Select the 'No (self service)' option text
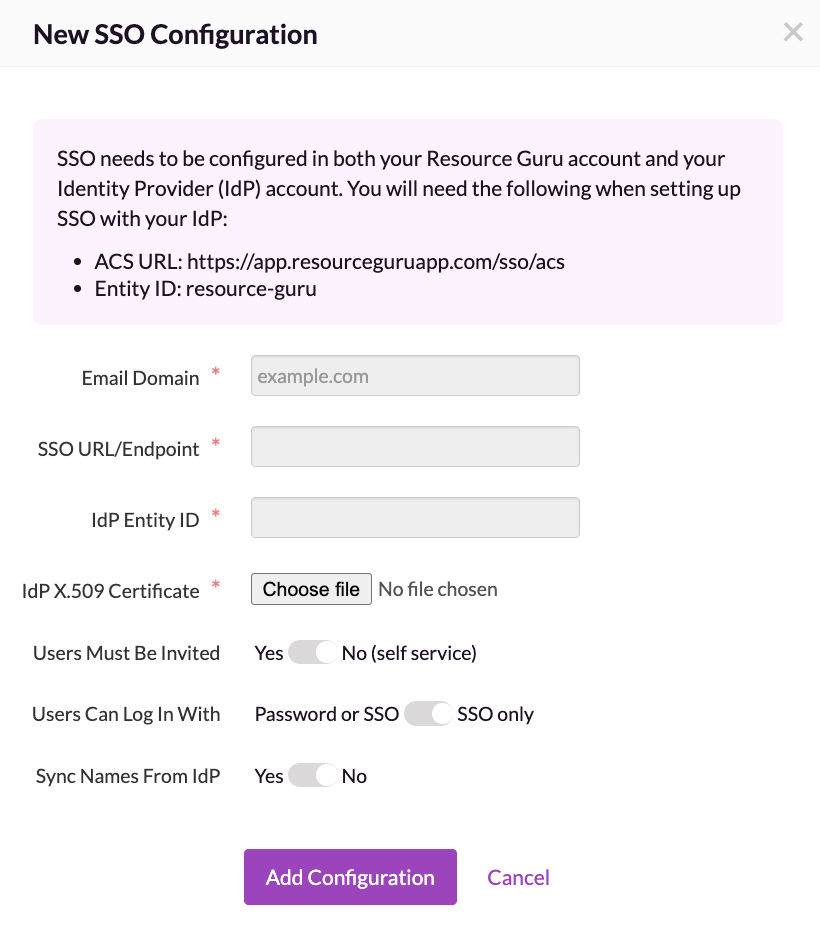This screenshot has height=944, width=820. coord(409,653)
